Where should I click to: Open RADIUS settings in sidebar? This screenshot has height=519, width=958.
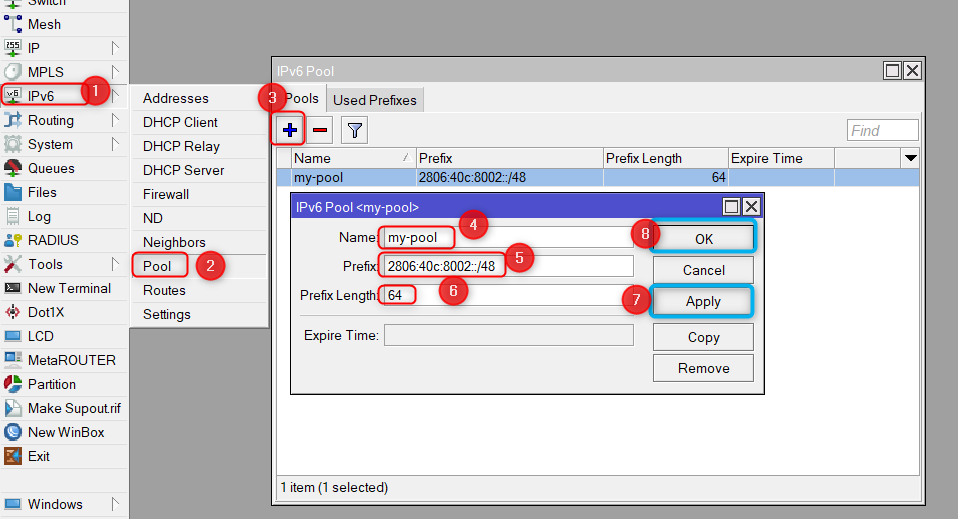[53, 240]
